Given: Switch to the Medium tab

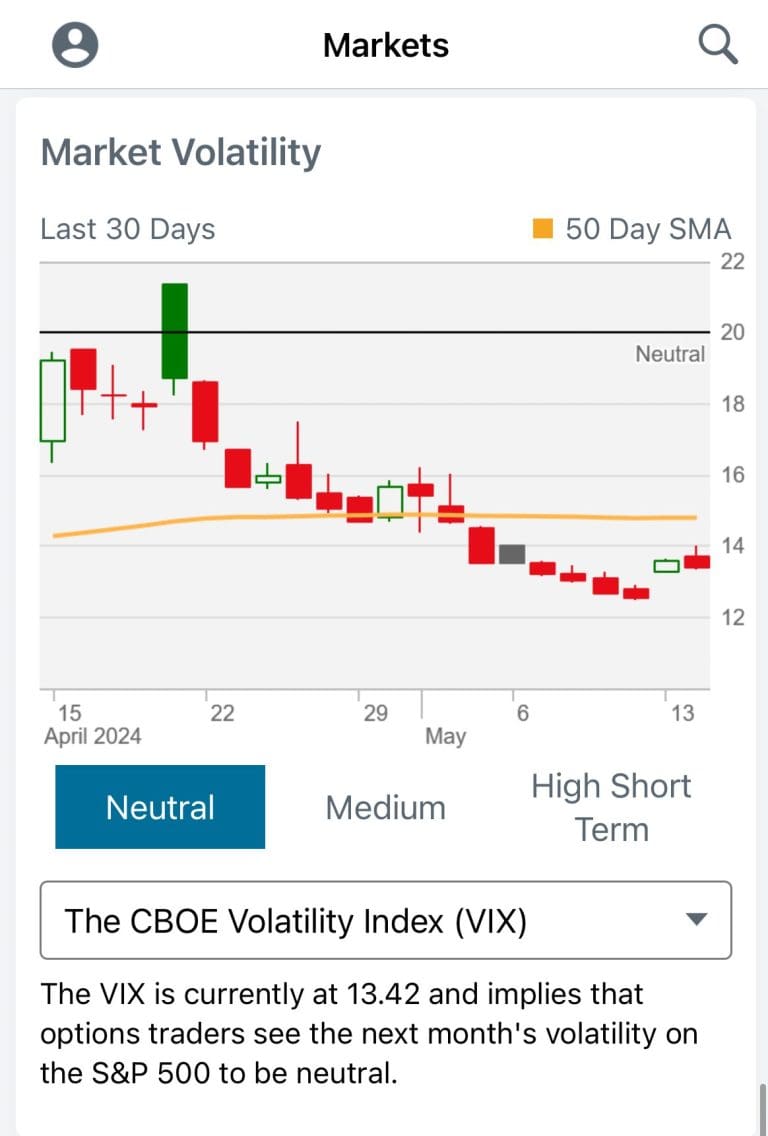Looking at the screenshot, I should click(385, 807).
